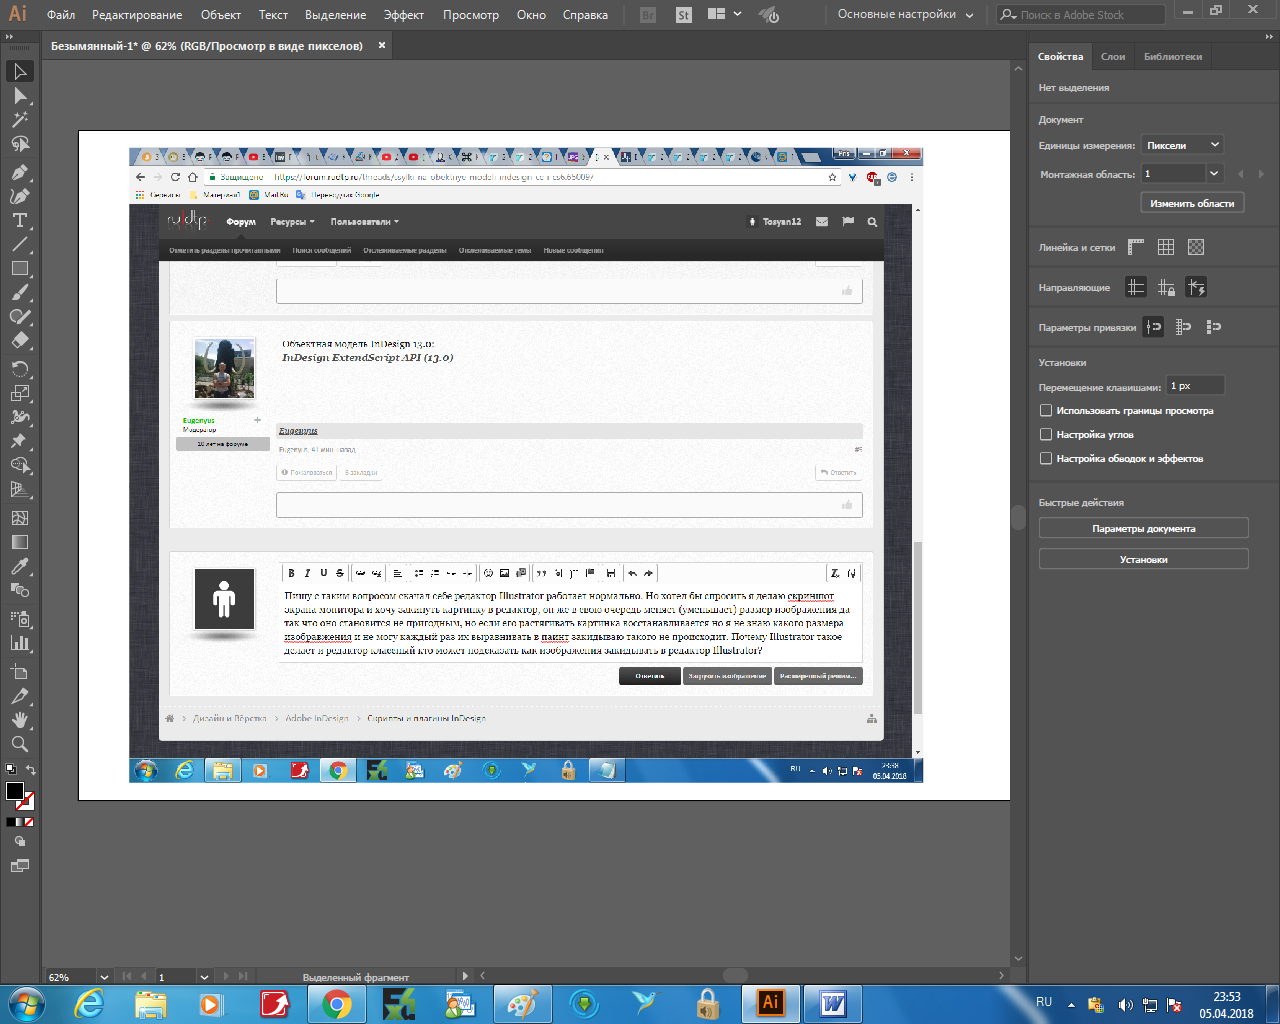Open the 'Основные настройки' workspace dropdown
The height and width of the screenshot is (1024, 1280).
tap(905, 15)
